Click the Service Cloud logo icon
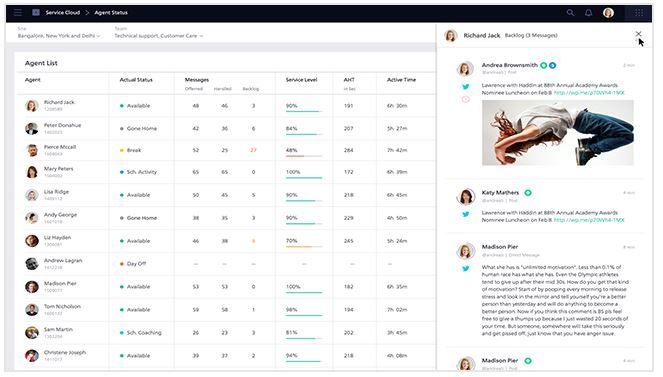 36,13
